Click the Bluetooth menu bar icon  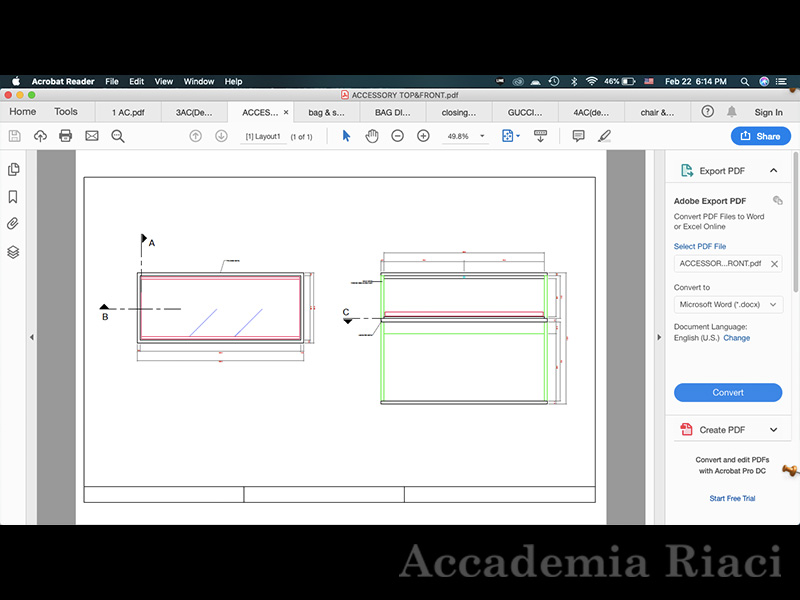point(573,82)
